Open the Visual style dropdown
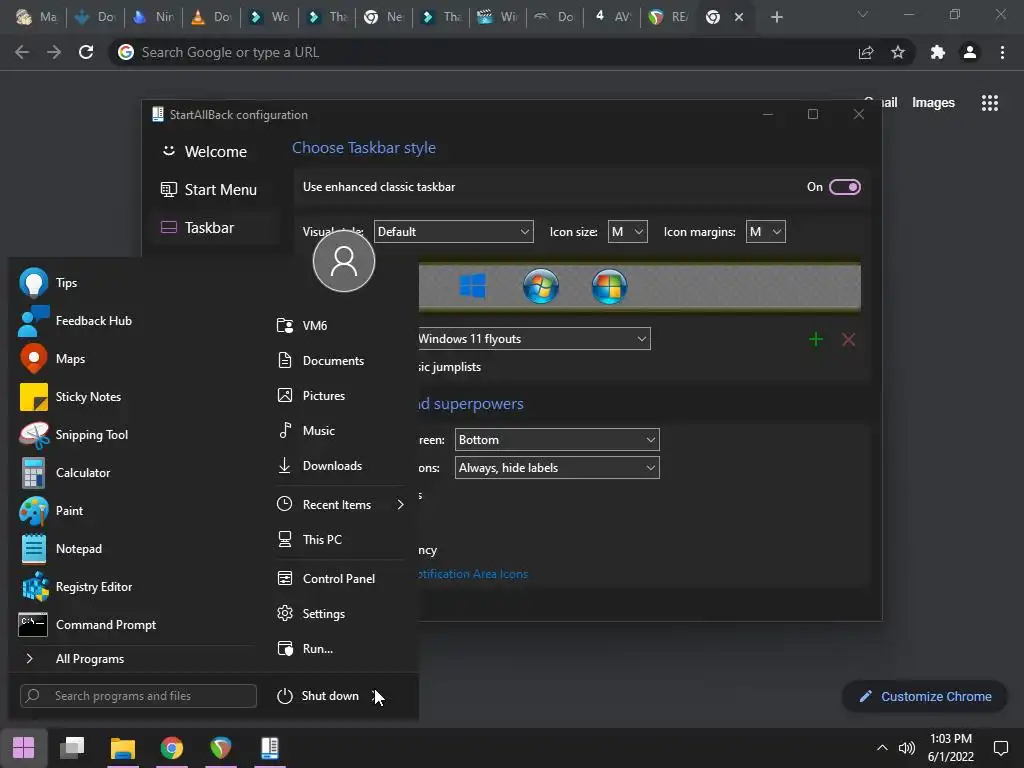Viewport: 1024px width, 768px height. pyautogui.click(x=453, y=231)
